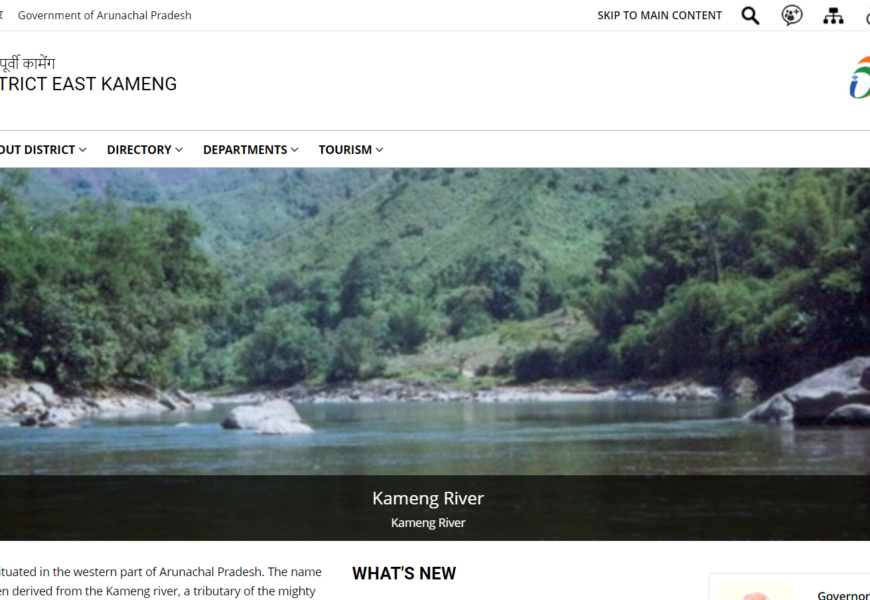Viewport: 870px width, 600px height.
Task: Expand the Directory dropdown arrow
Action: coord(179,150)
